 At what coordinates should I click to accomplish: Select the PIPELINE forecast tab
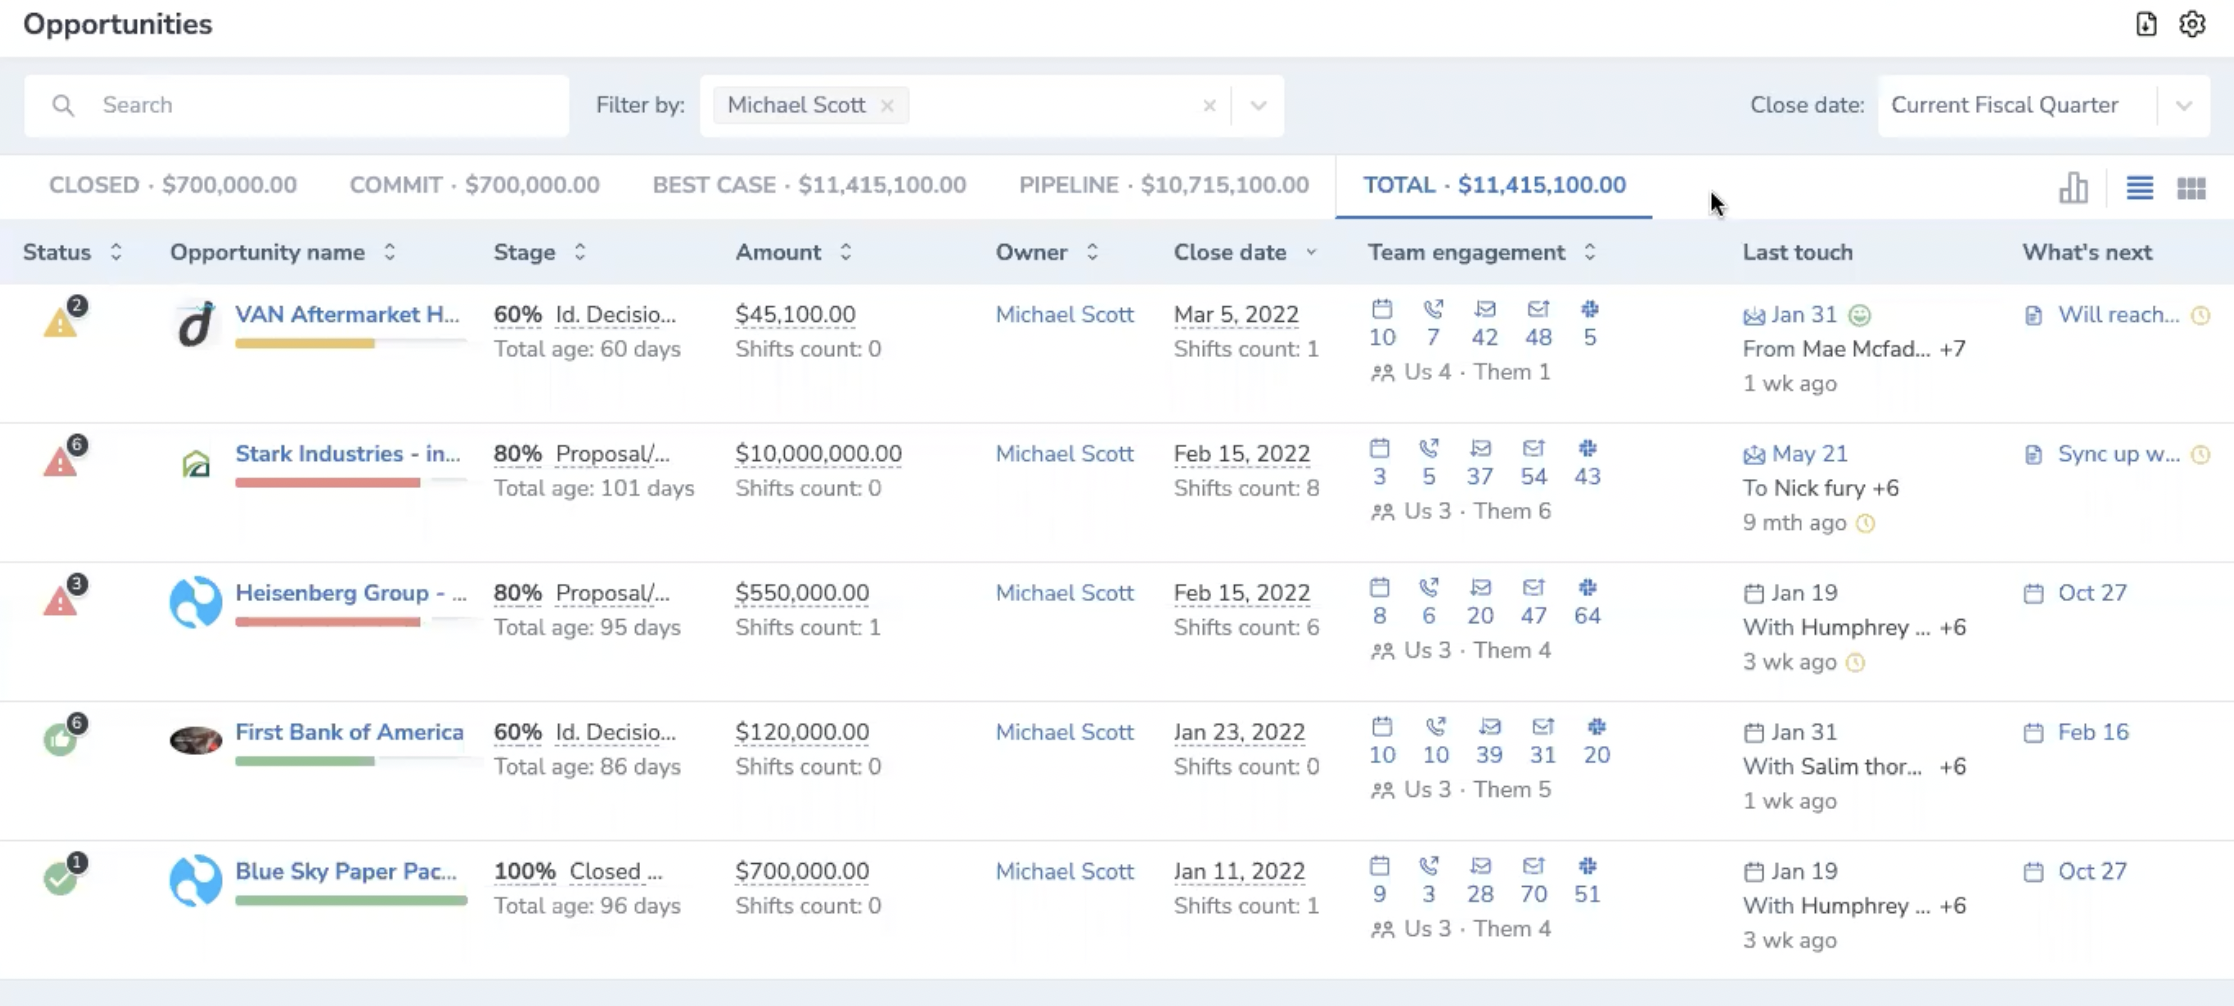pos(1164,185)
